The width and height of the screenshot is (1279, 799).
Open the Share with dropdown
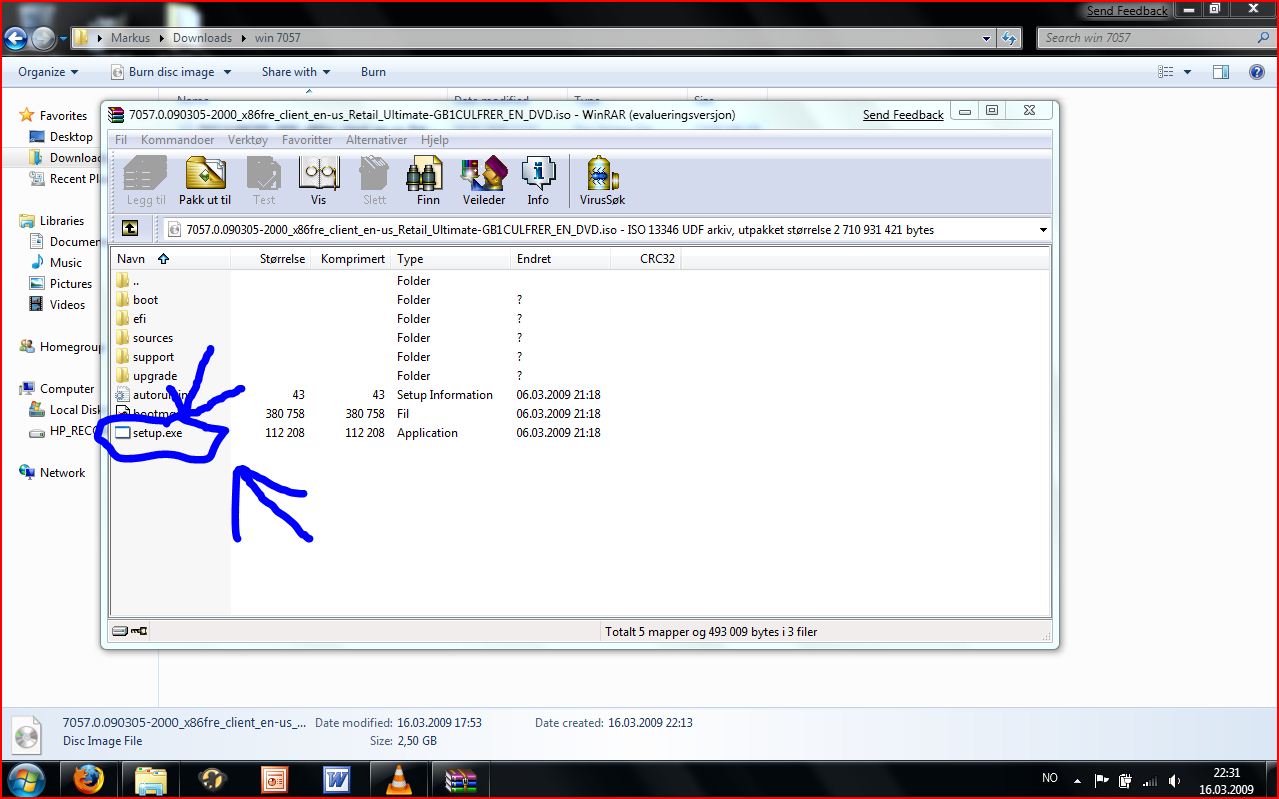[x=295, y=72]
